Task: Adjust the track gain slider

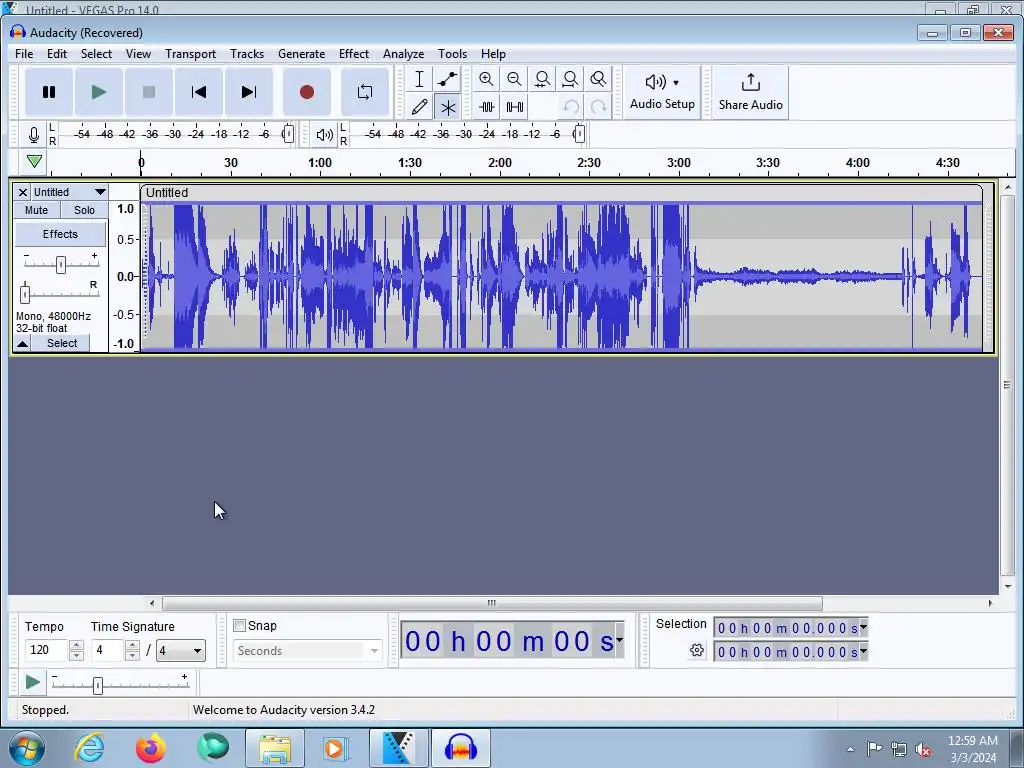Action: coord(61,264)
